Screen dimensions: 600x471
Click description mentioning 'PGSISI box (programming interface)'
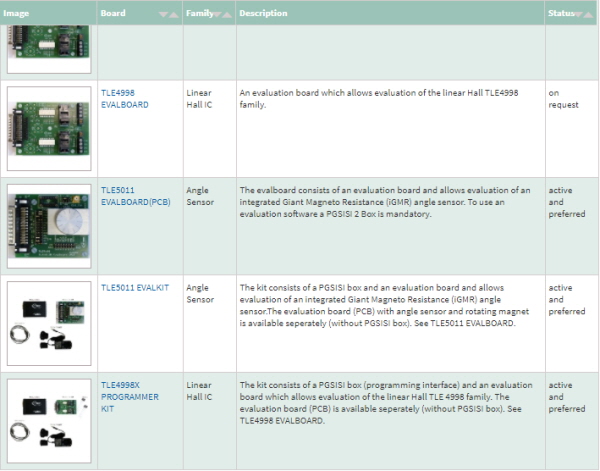coord(386,403)
